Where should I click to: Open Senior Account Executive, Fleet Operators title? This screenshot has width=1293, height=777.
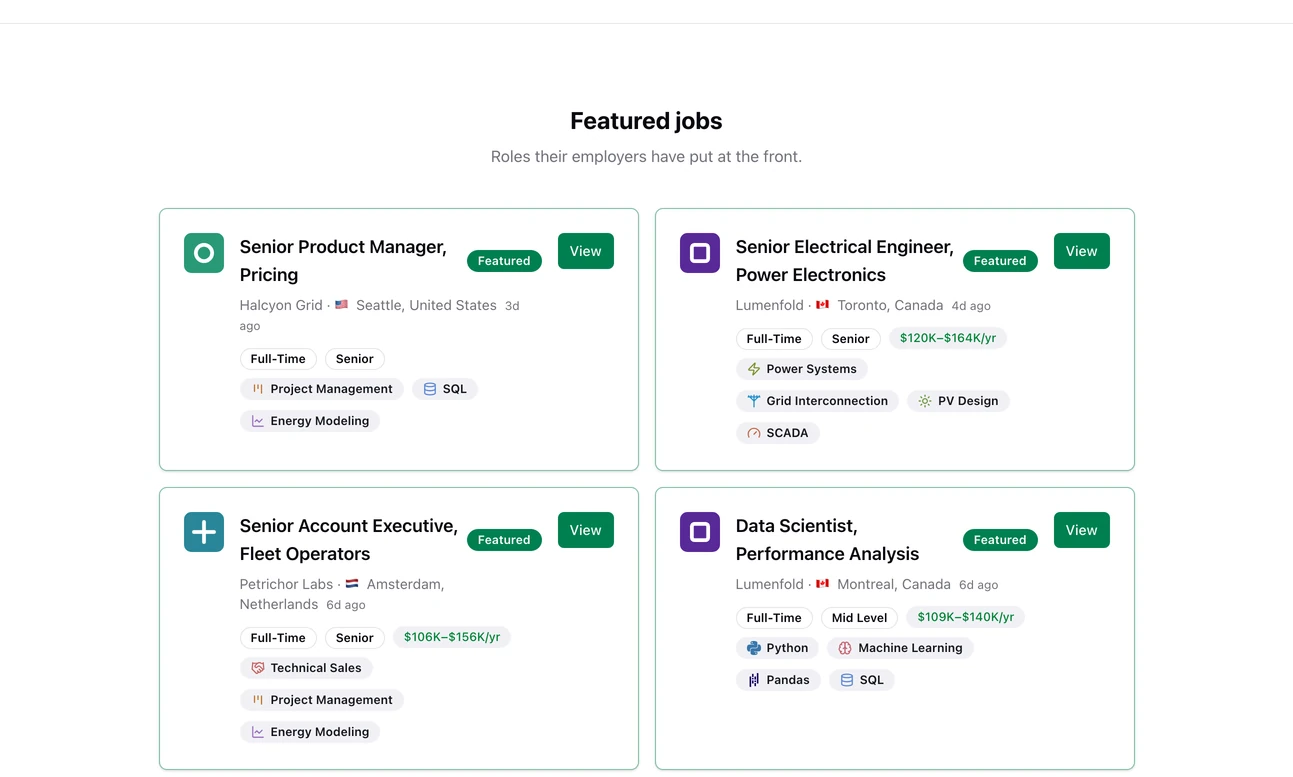point(349,540)
